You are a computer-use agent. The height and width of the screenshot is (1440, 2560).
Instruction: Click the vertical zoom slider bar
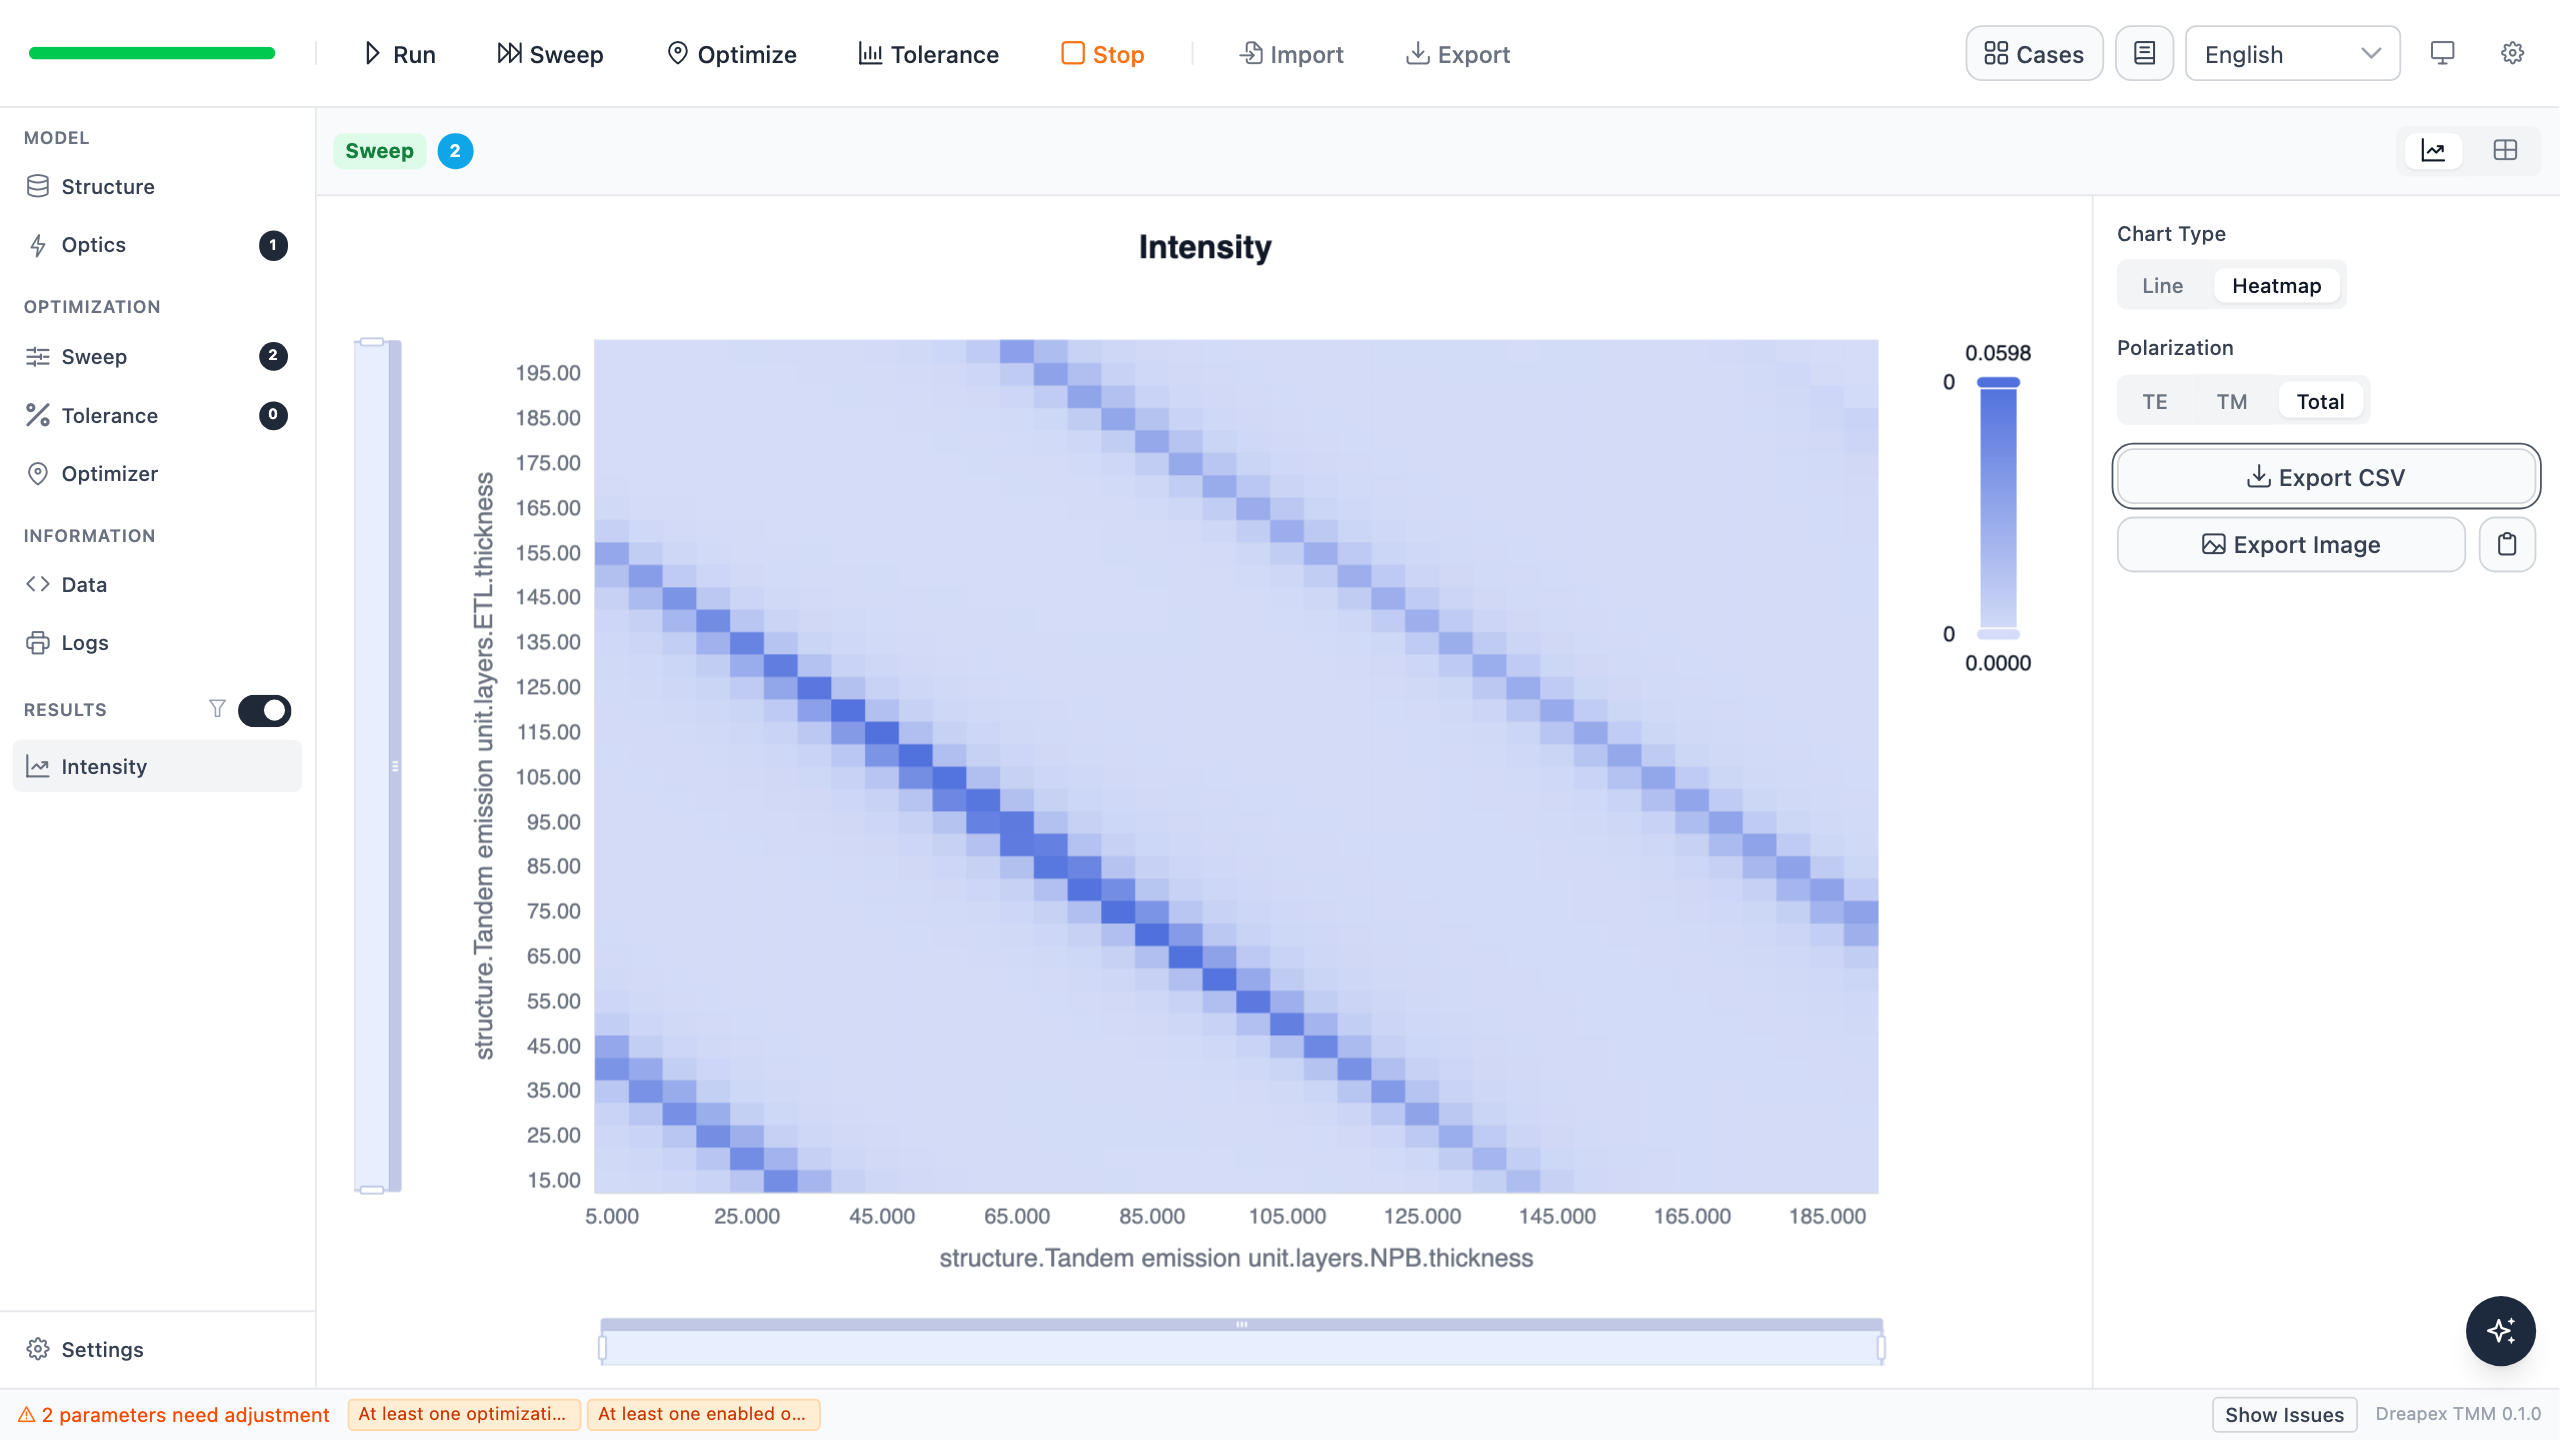click(x=378, y=766)
